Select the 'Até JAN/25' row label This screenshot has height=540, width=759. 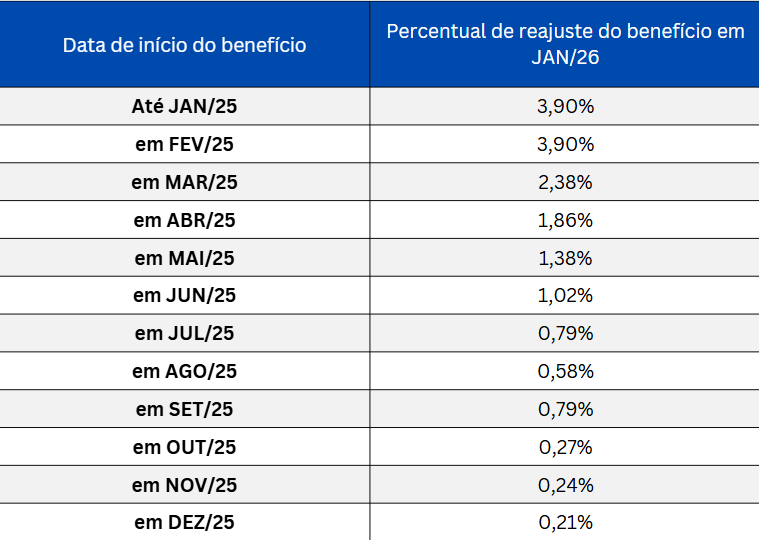[184, 106]
